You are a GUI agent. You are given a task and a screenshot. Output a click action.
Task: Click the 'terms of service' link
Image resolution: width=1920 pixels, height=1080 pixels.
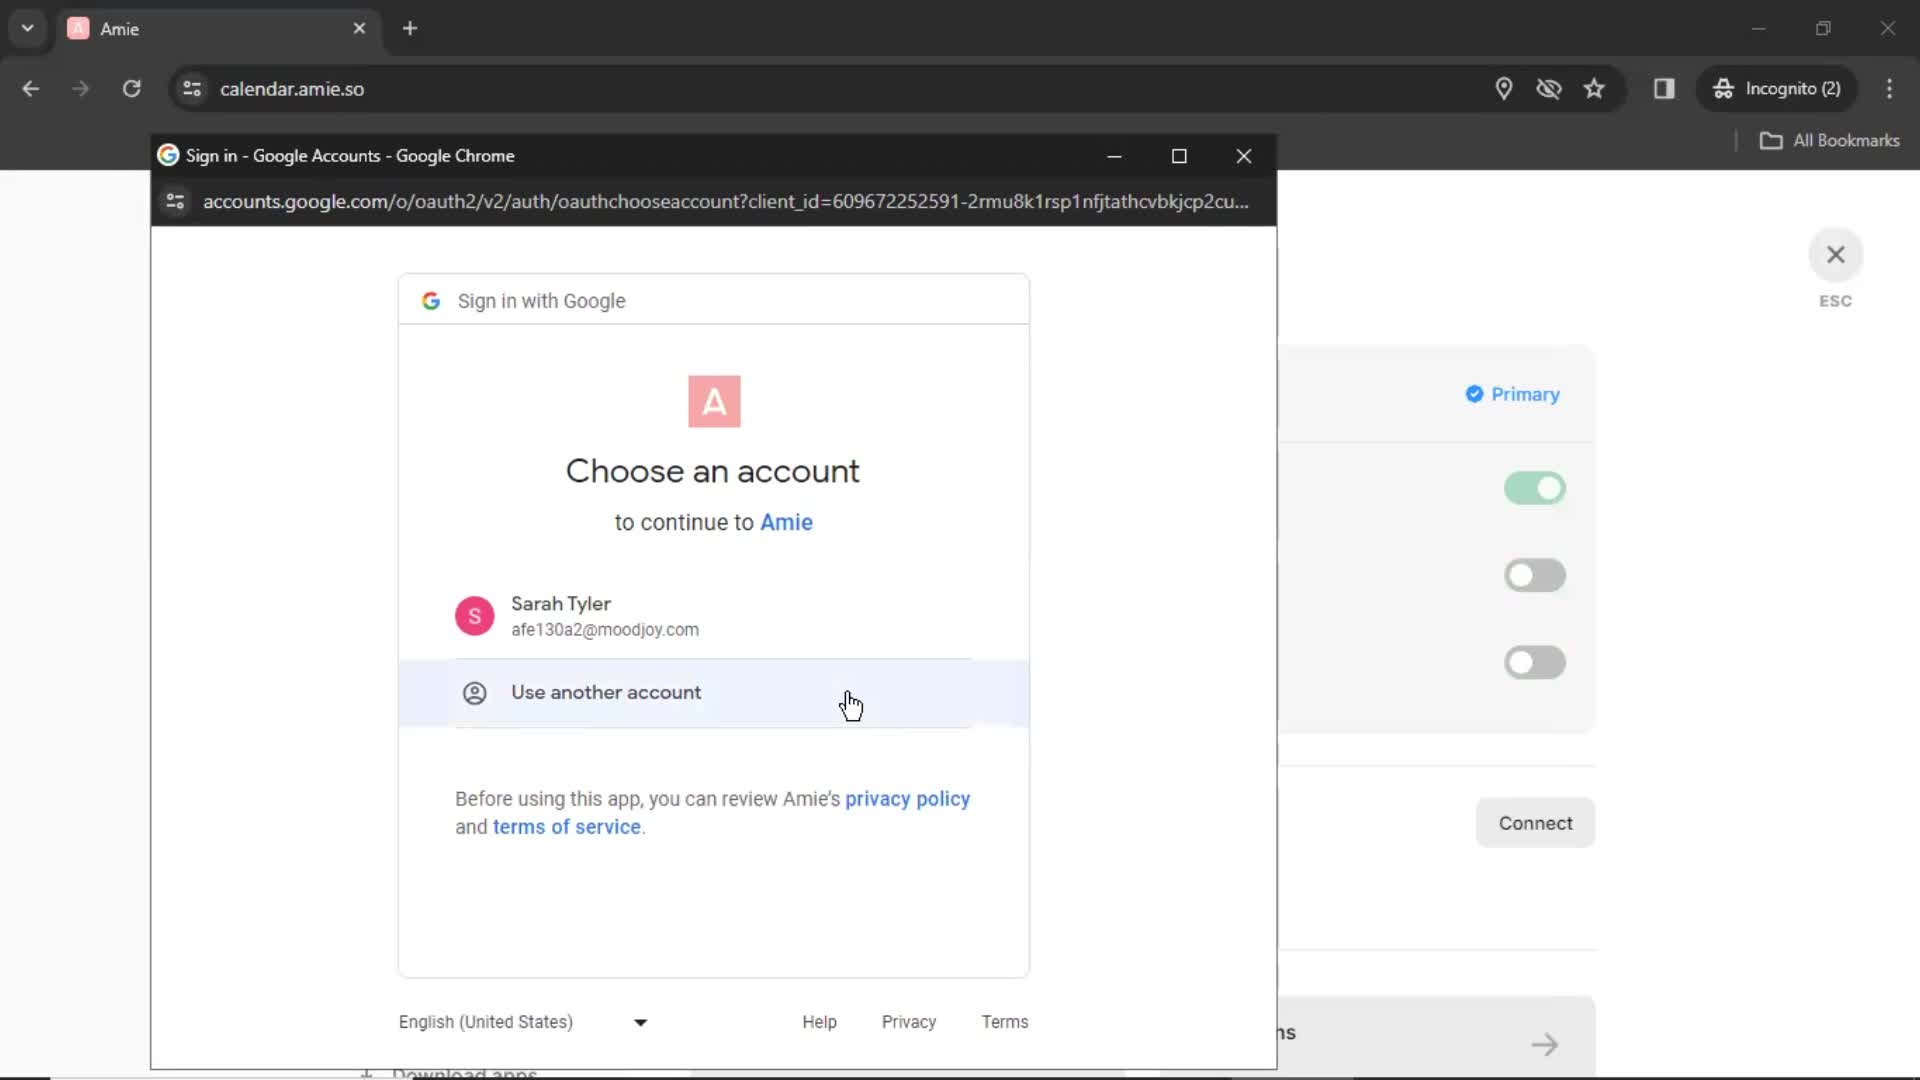(567, 827)
